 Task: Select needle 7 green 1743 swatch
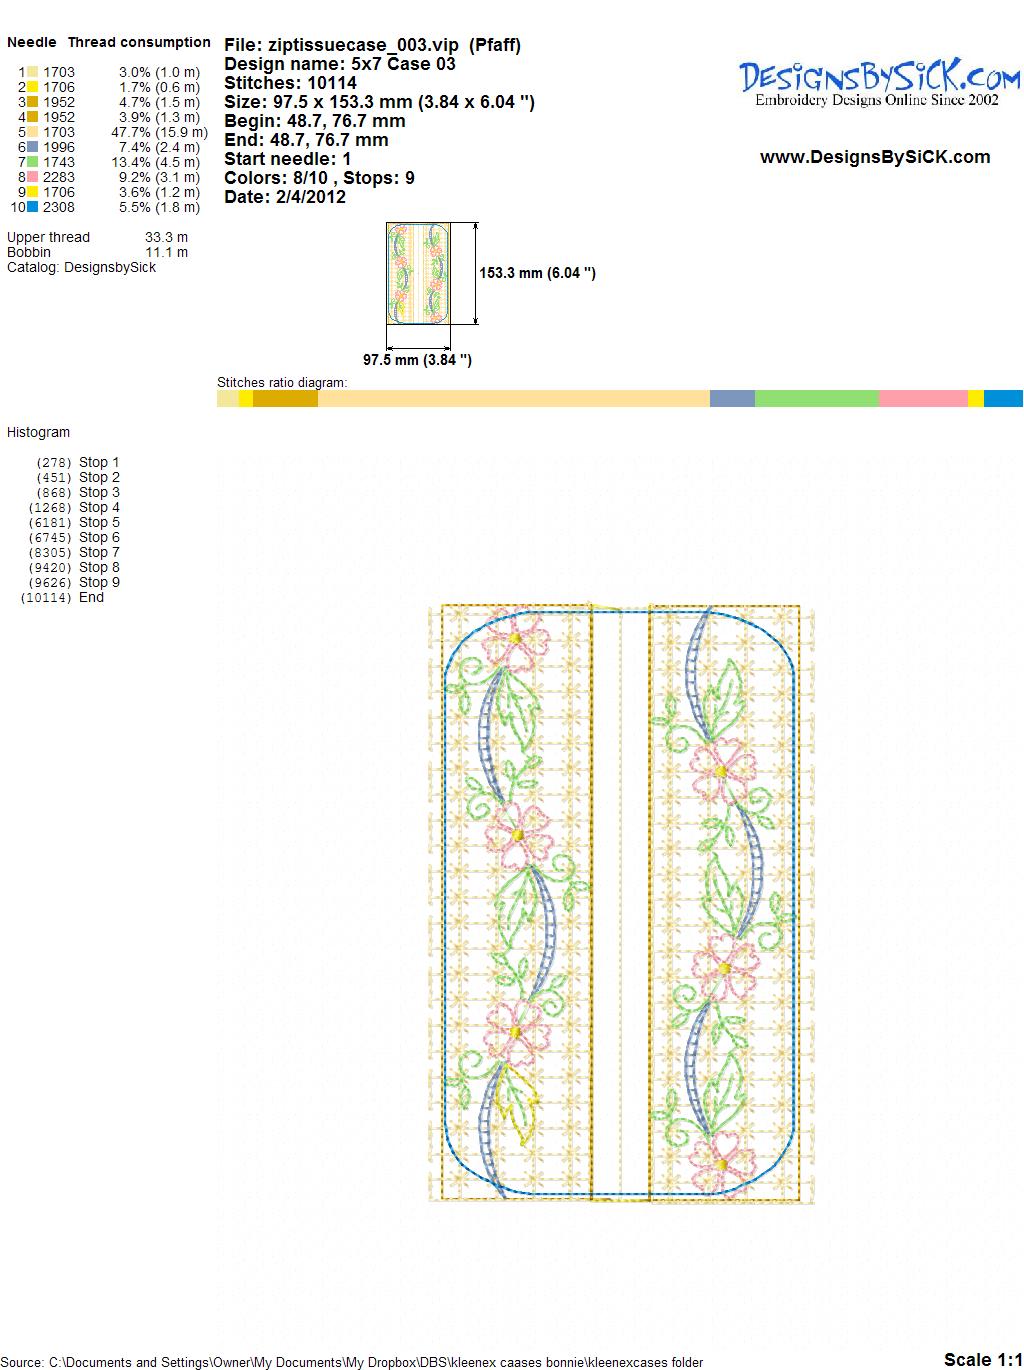coord(33,162)
